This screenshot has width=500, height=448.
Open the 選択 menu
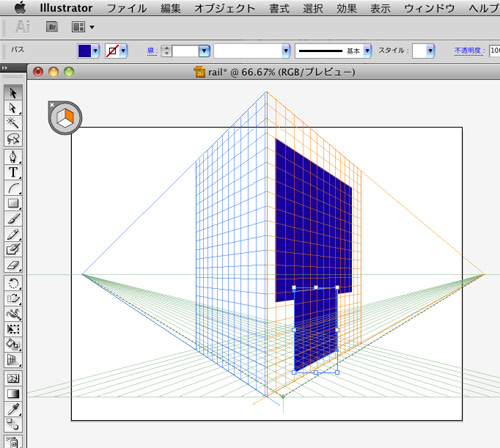pos(313,8)
